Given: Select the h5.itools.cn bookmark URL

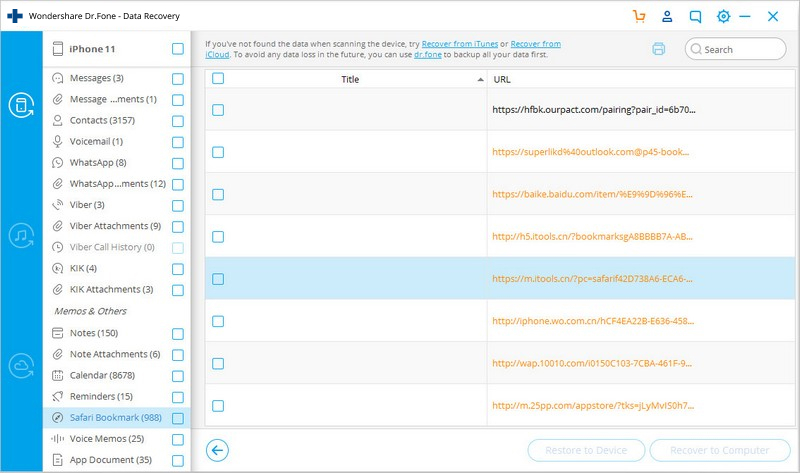Looking at the screenshot, I should [592, 237].
